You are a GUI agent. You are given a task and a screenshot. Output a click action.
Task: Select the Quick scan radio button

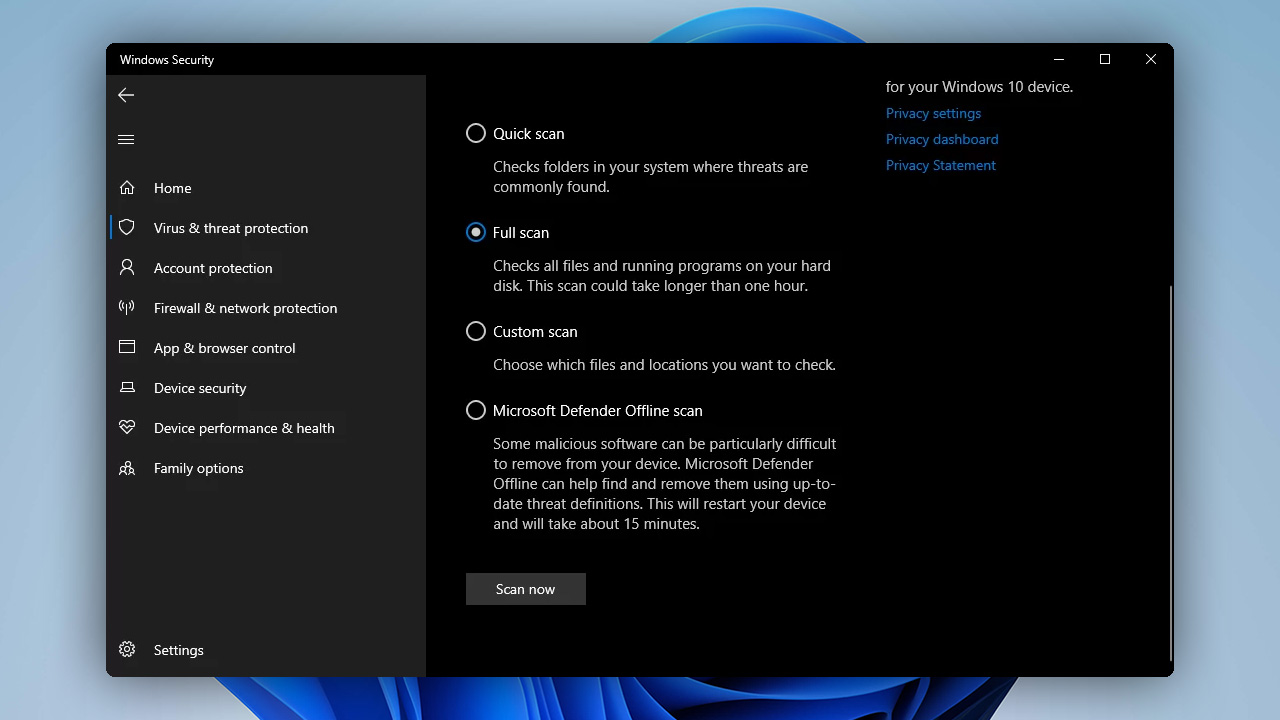pyautogui.click(x=476, y=133)
